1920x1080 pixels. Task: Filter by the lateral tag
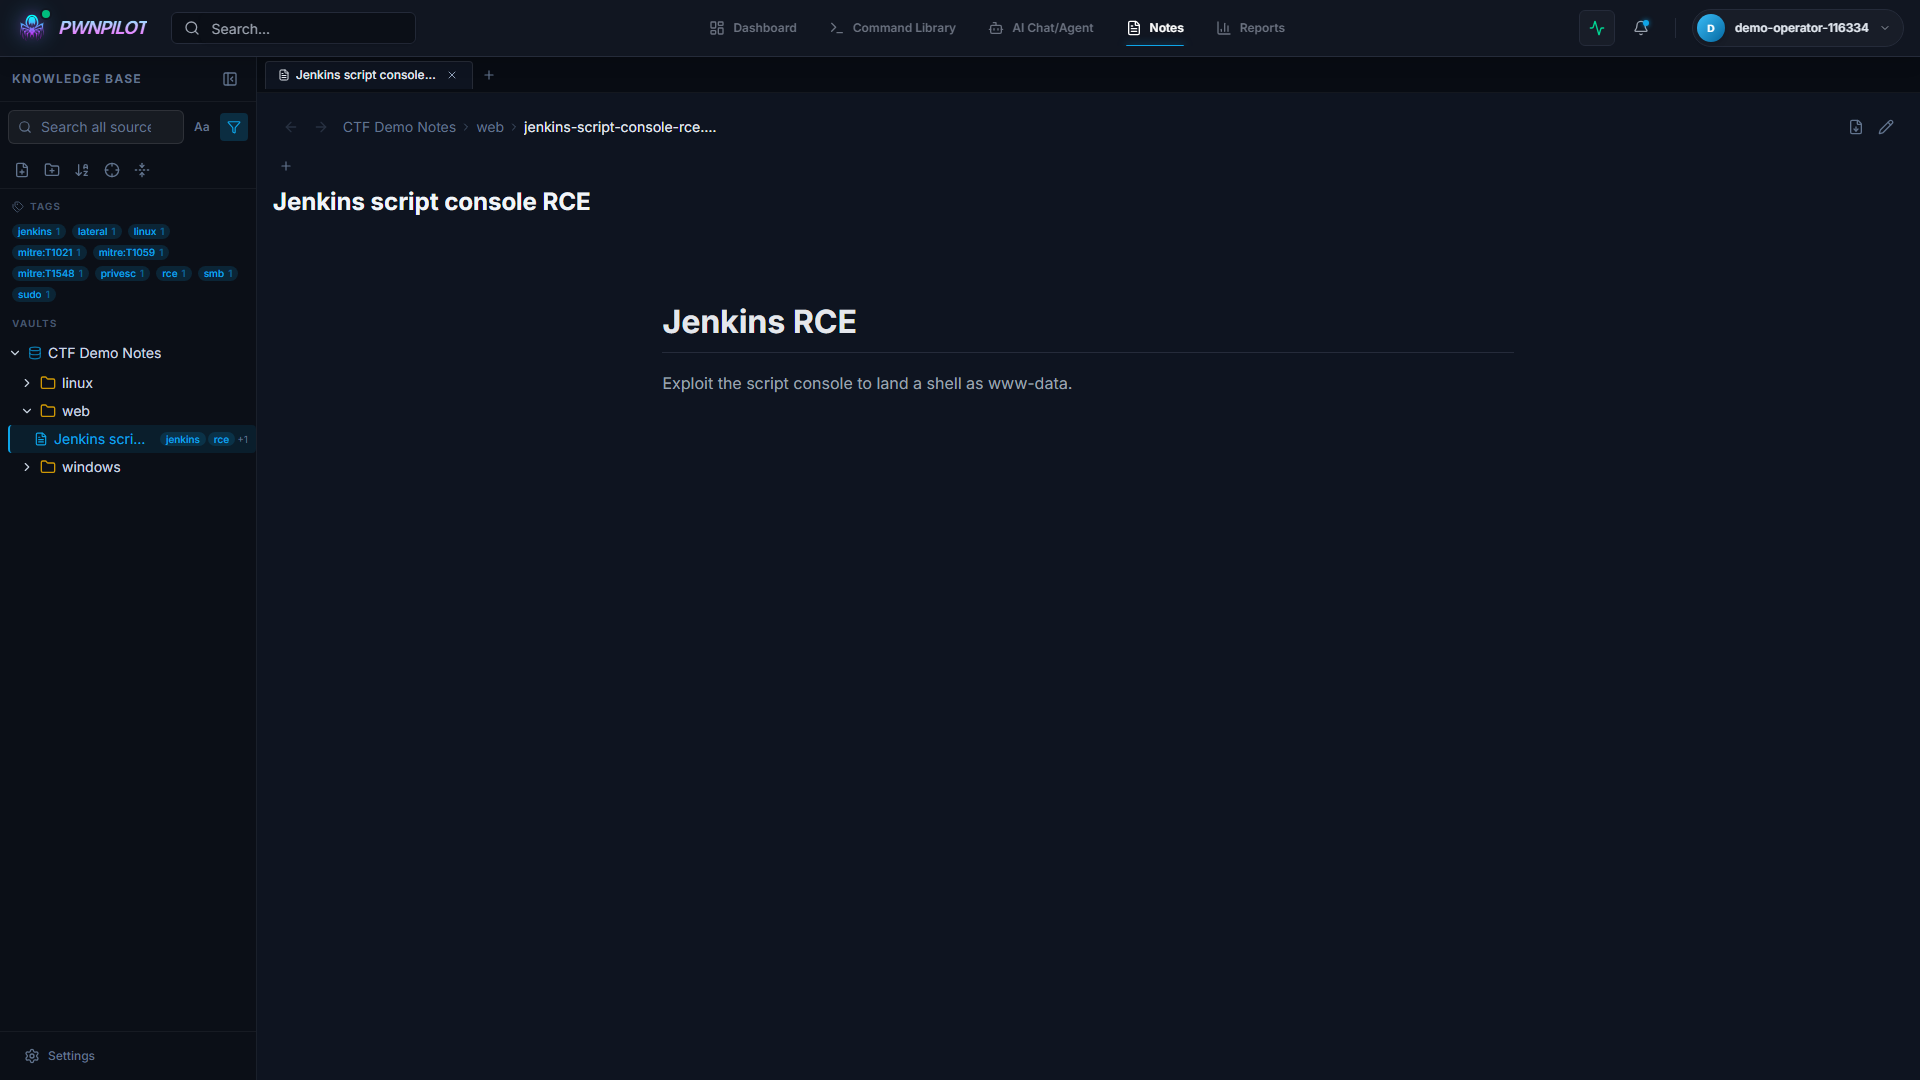click(97, 231)
